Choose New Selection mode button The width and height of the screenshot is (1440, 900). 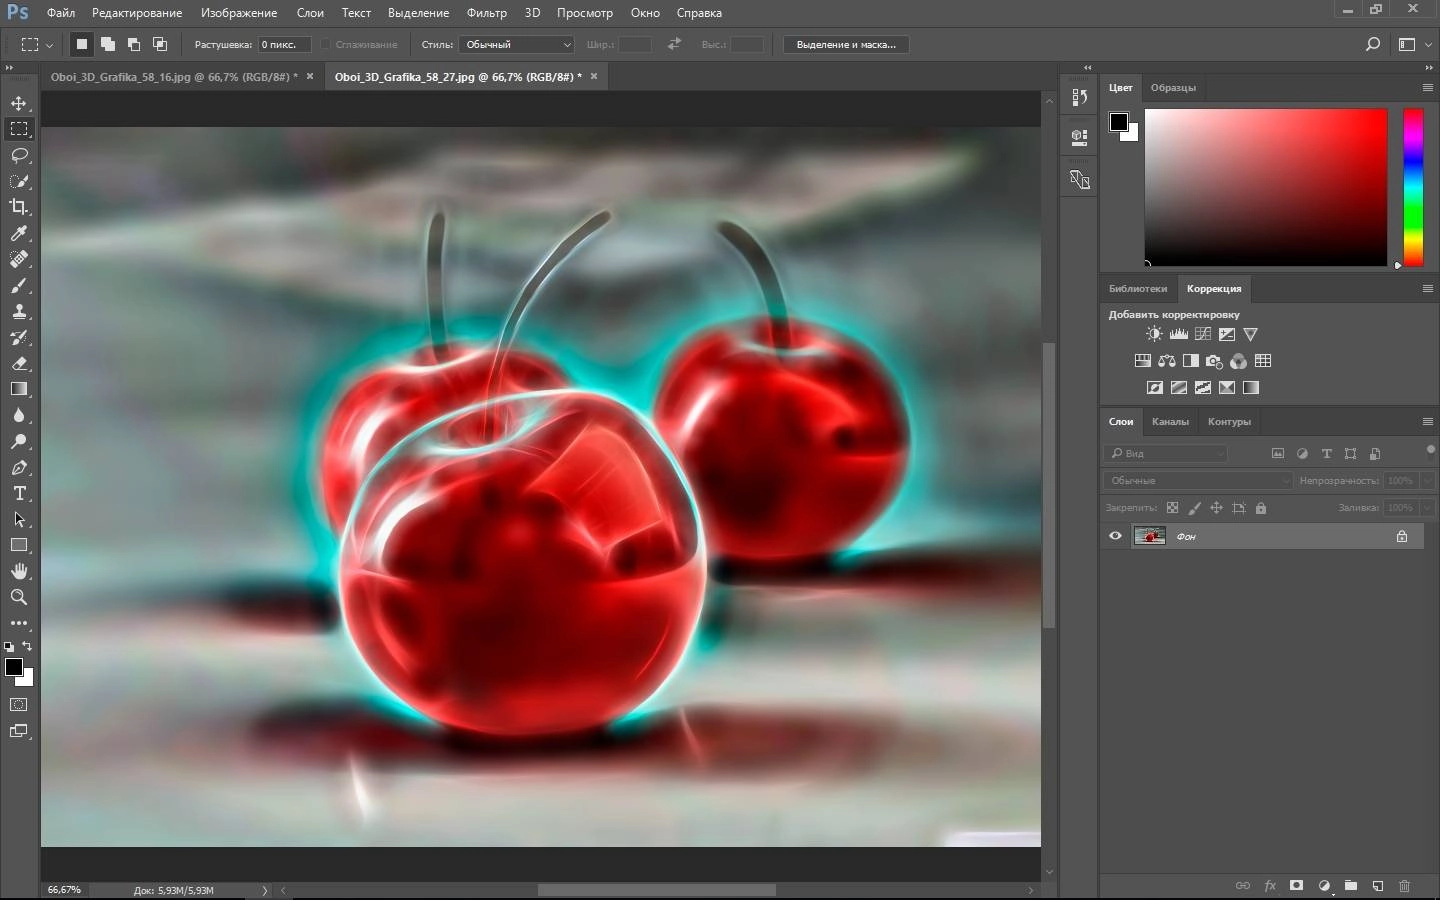pos(82,44)
